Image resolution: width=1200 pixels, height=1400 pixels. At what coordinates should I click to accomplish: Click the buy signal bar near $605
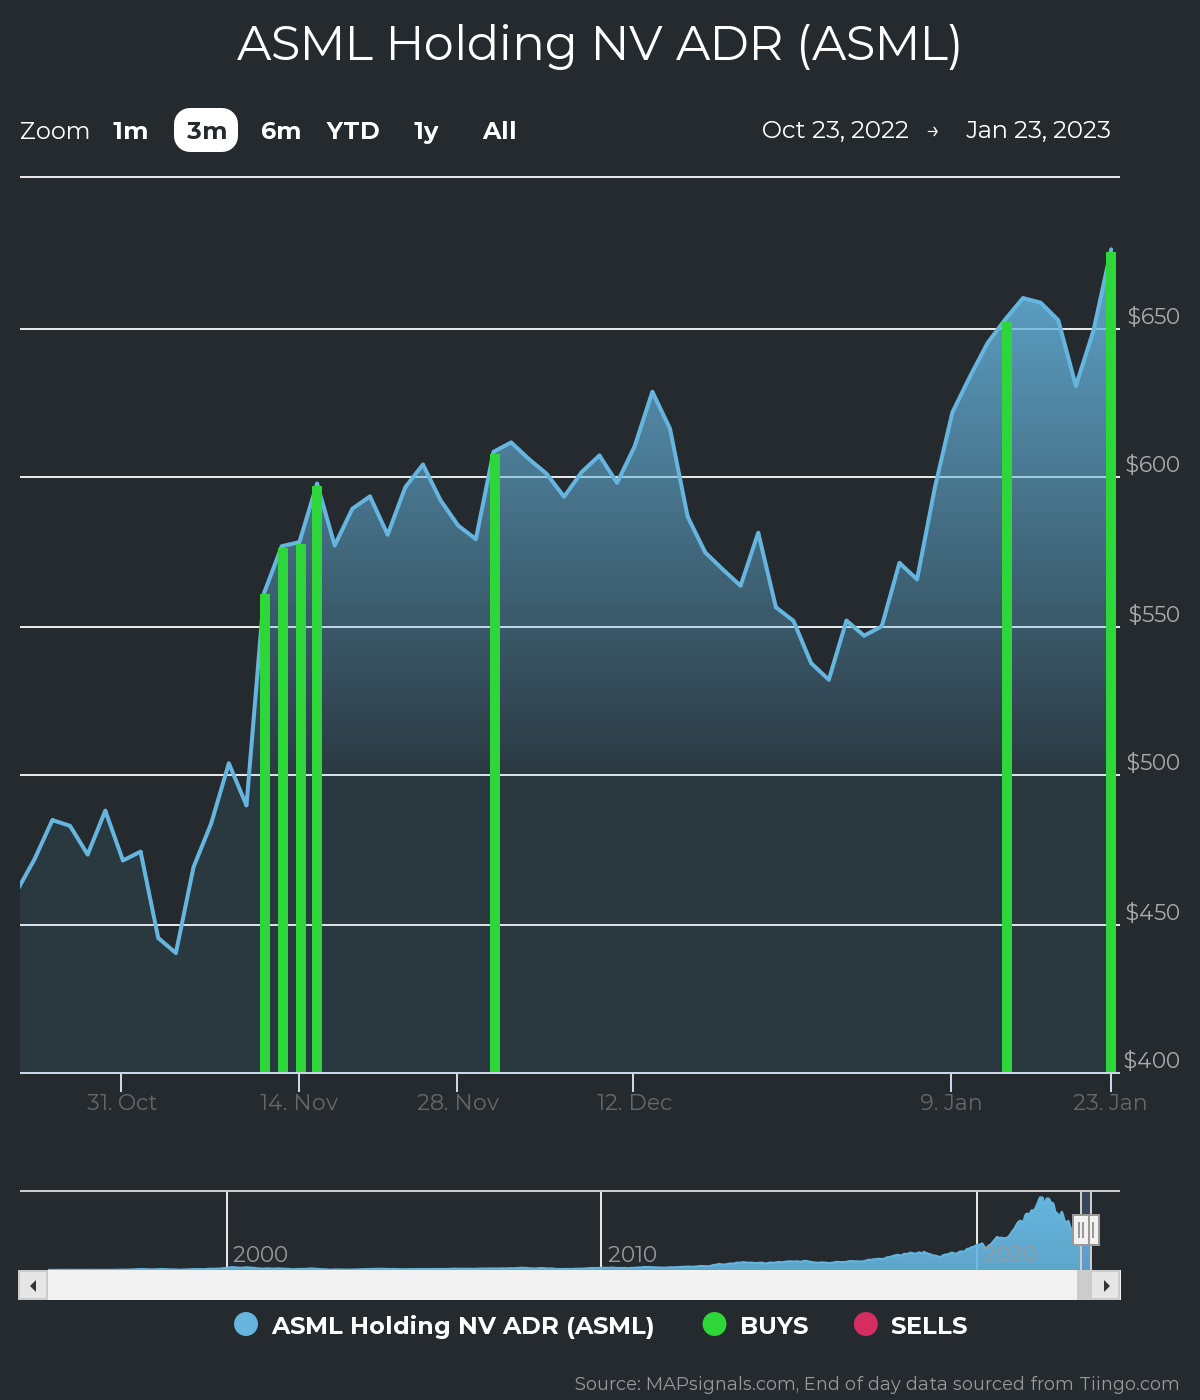tap(495, 763)
